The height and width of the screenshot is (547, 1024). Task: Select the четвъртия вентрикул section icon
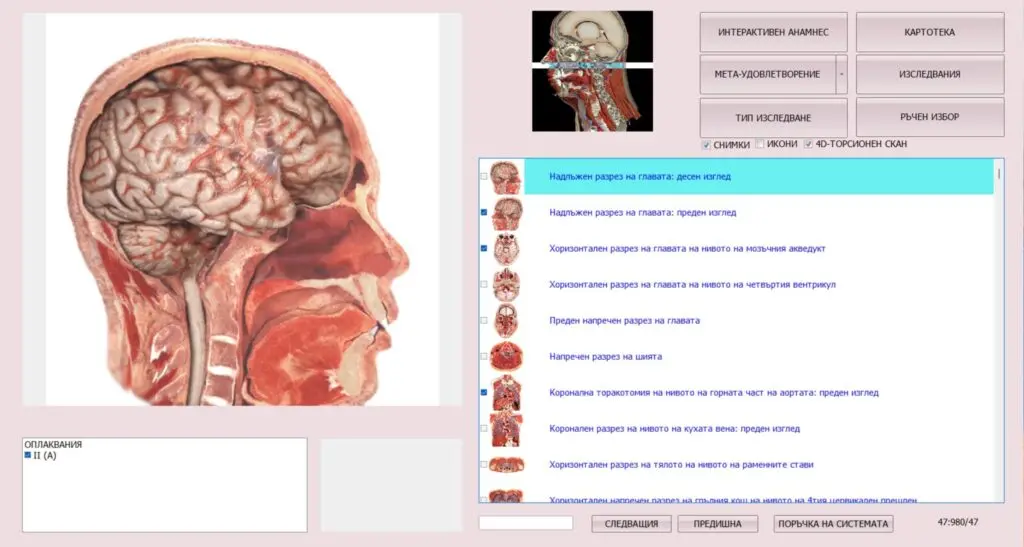pyautogui.click(x=506, y=285)
